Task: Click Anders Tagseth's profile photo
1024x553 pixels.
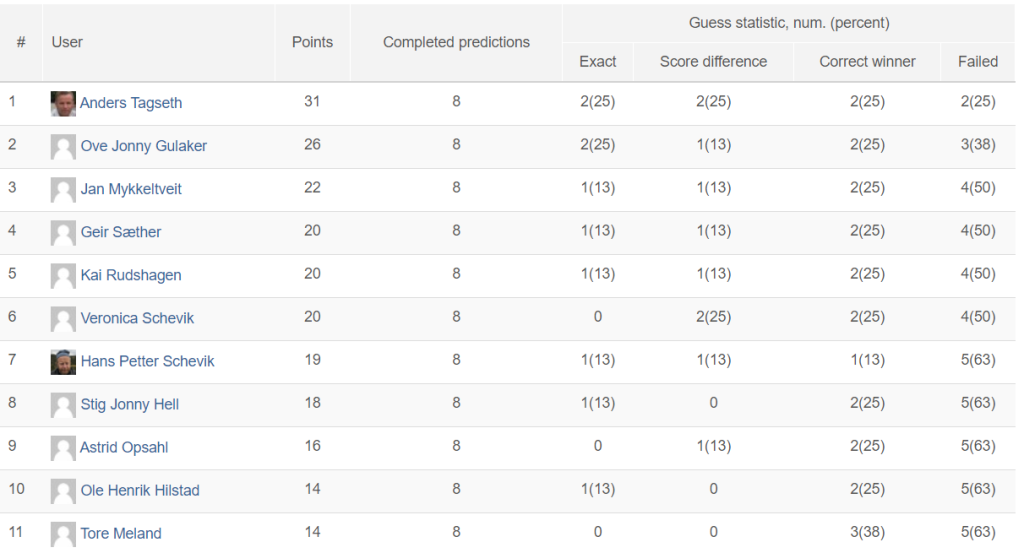Action: click(63, 104)
